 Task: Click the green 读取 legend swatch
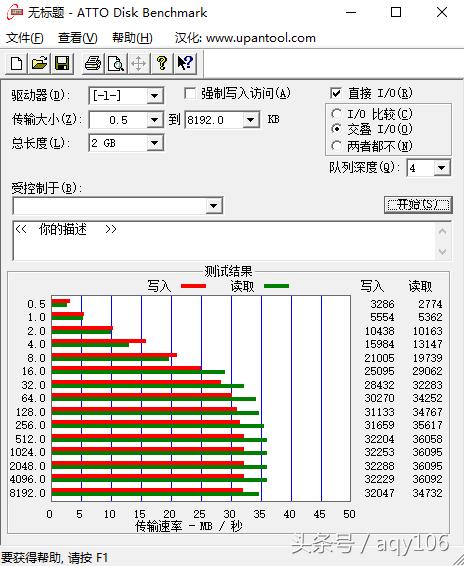[277, 286]
